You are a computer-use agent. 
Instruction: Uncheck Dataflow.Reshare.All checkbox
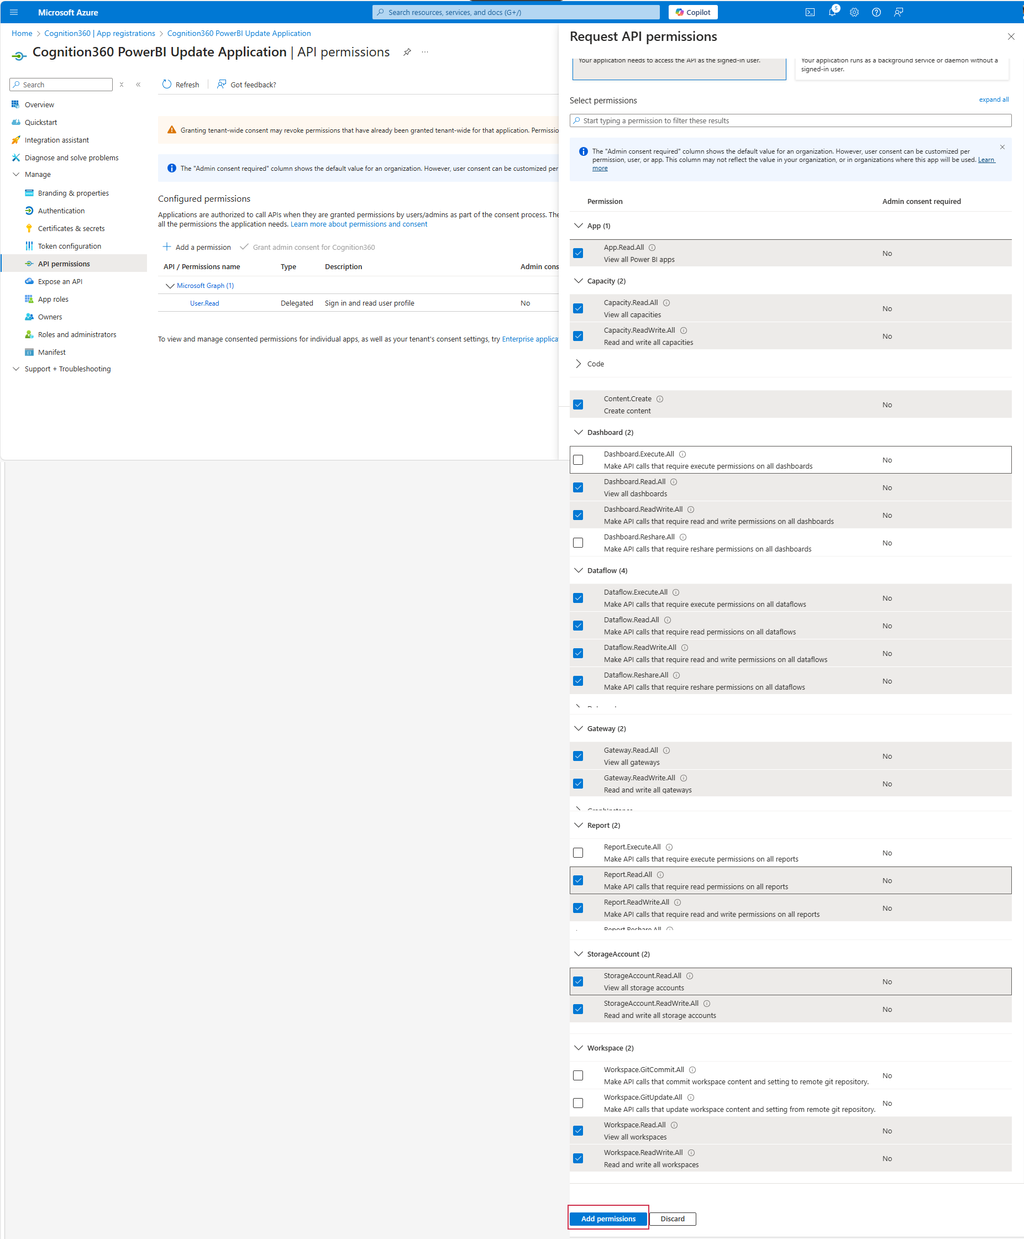[578, 681]
